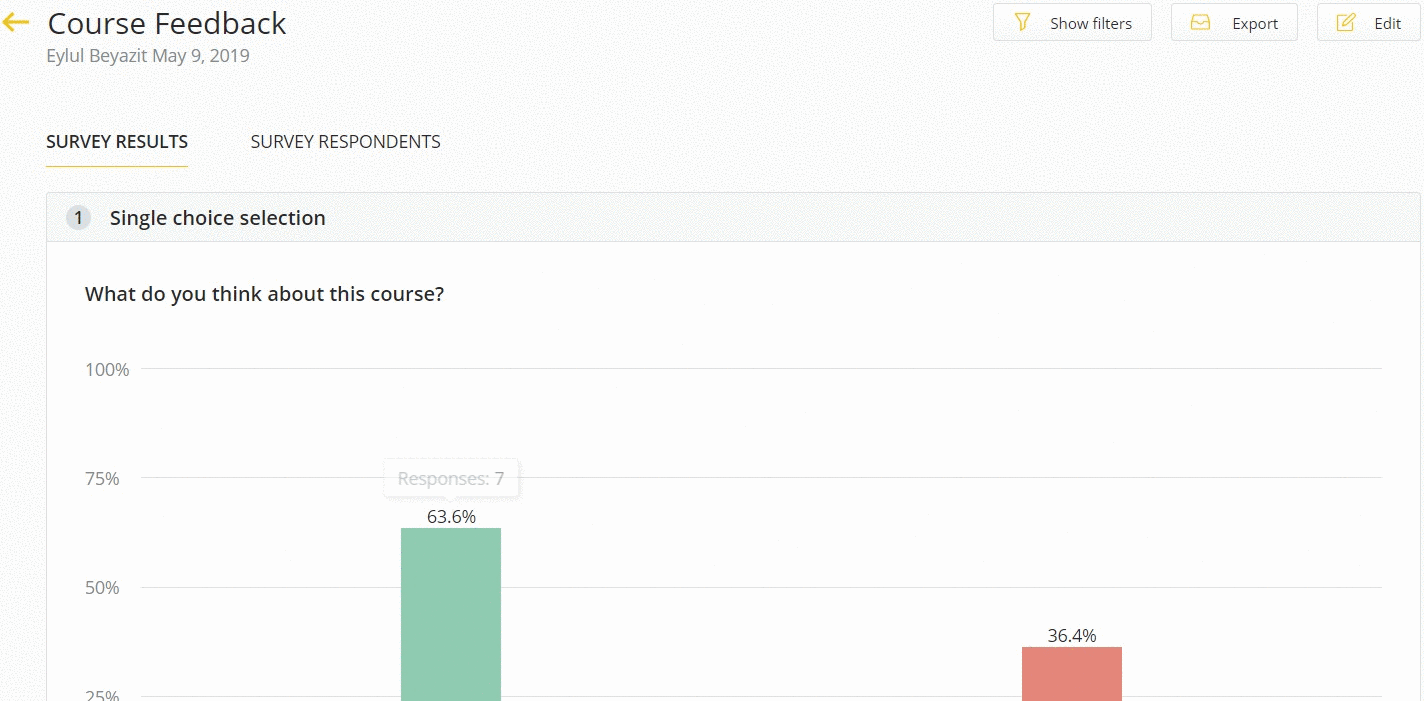
Task: Click the Course Feedback title
Action: point(167,23)
